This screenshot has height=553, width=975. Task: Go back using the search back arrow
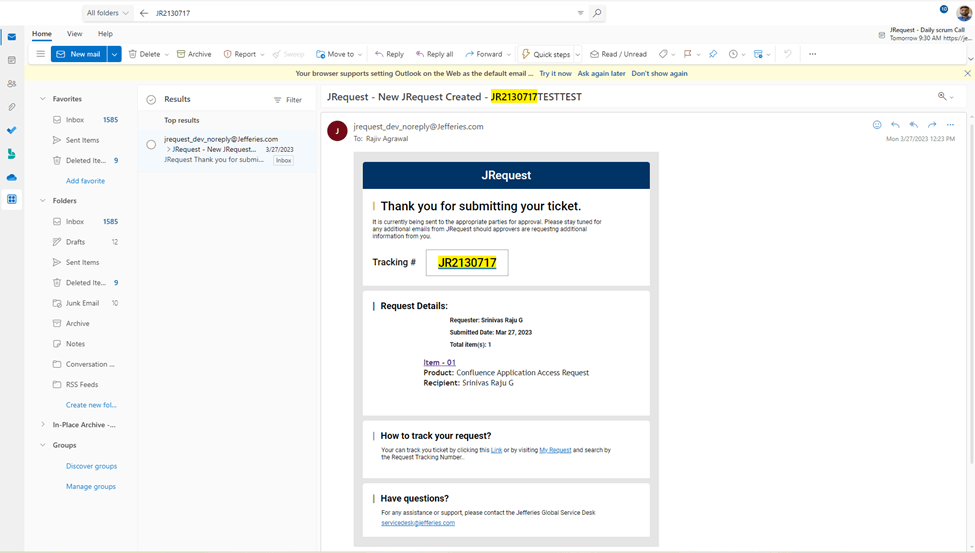click(x=144, y=13)
